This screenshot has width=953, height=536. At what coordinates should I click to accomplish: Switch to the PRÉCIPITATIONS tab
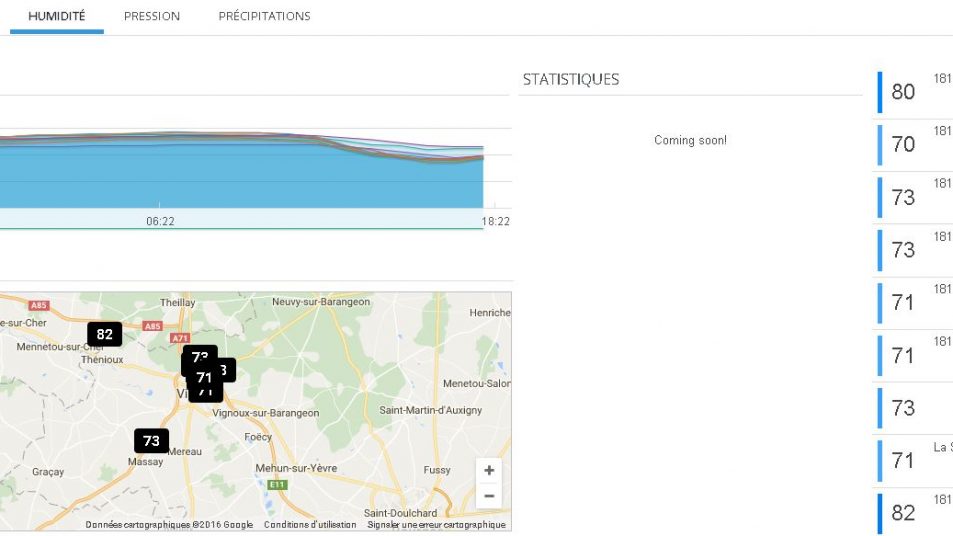264,16
